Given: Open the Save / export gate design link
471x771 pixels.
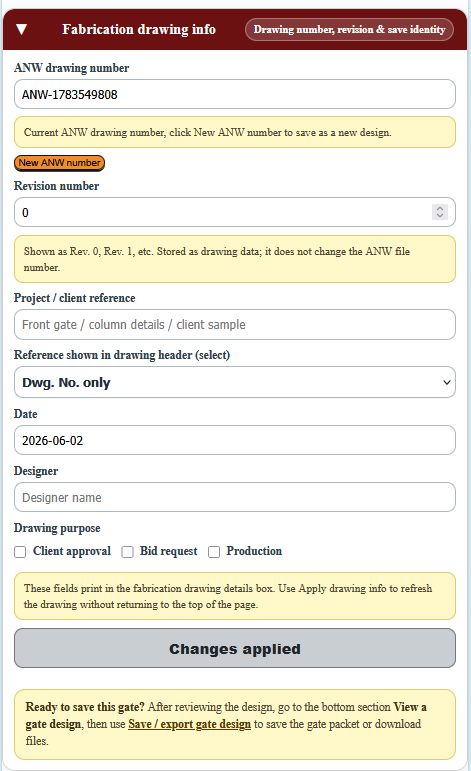Looking at the screenshot, I should 189,724.
